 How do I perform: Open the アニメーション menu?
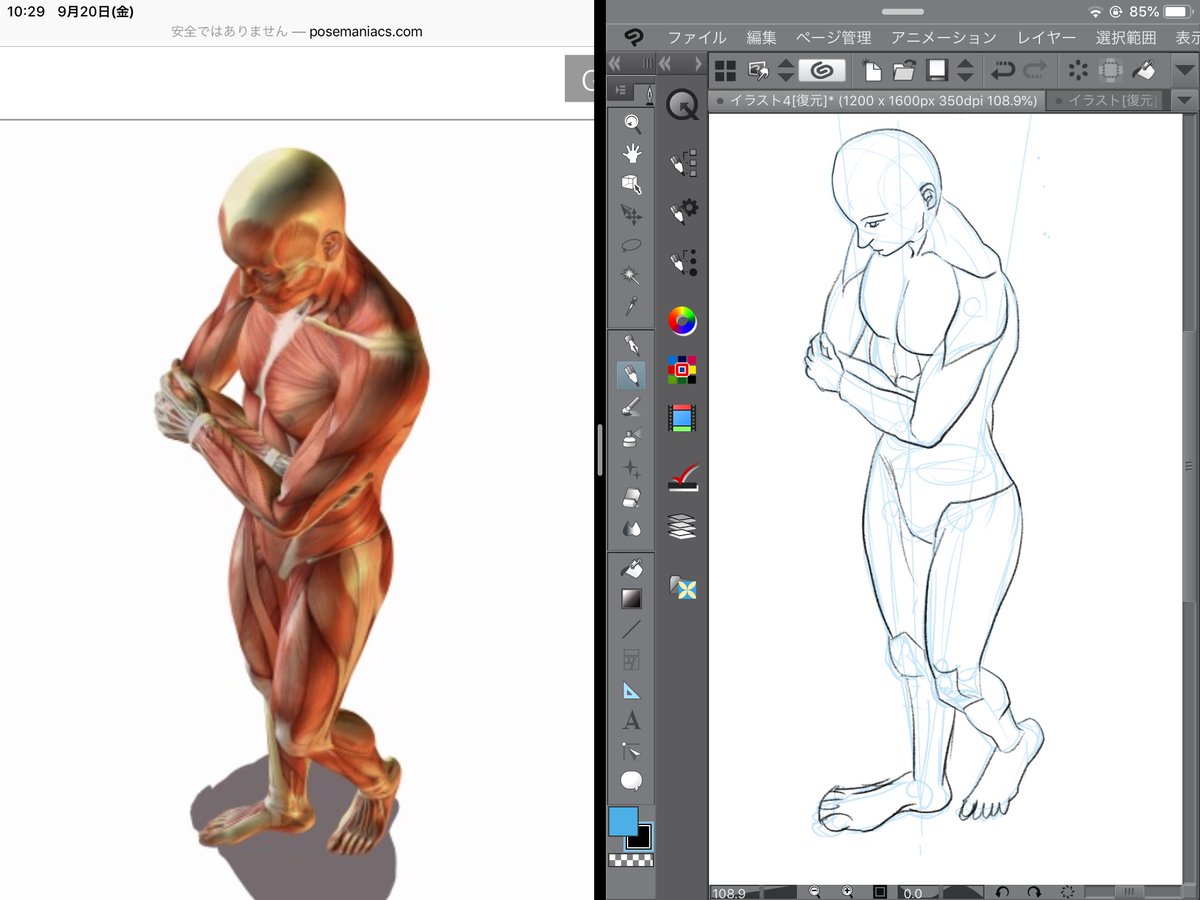[943, 38]
